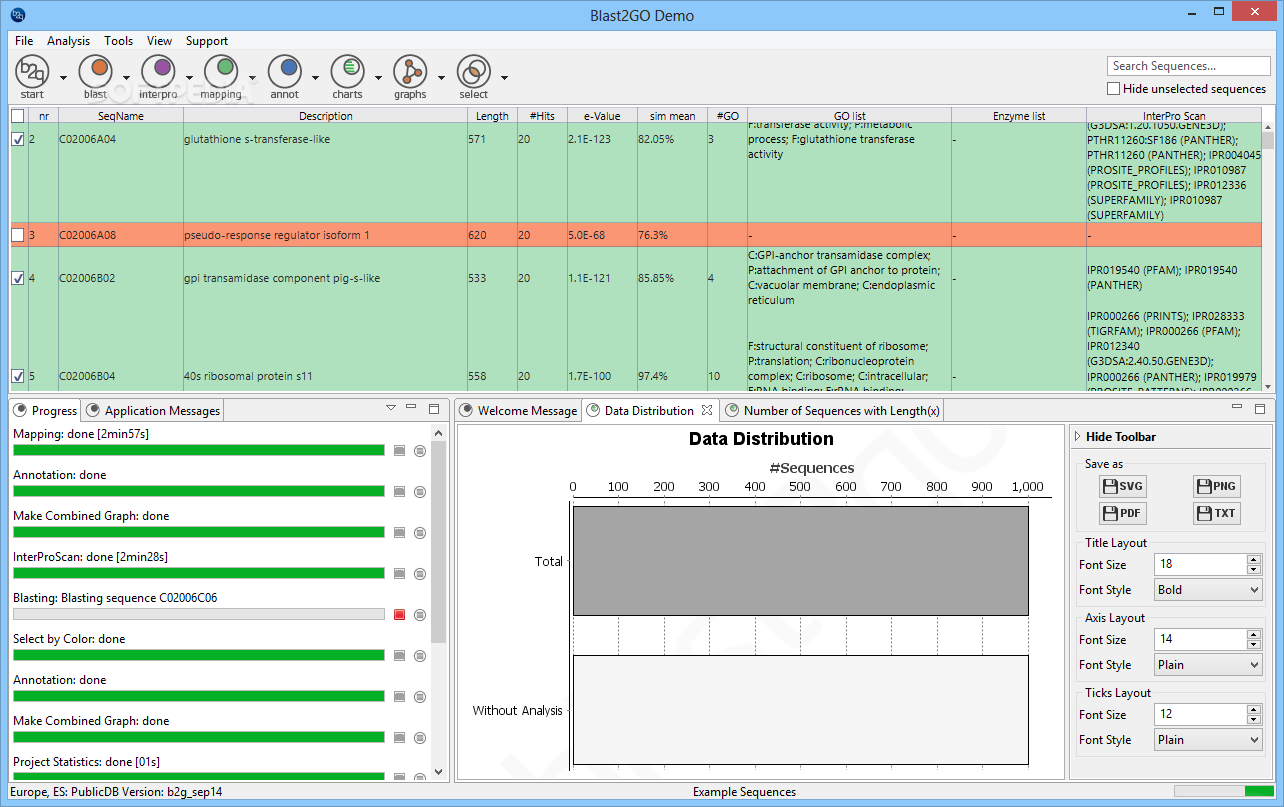Open the dropdown arrow next to charts
1284x807 pixels.
[378, 77]
